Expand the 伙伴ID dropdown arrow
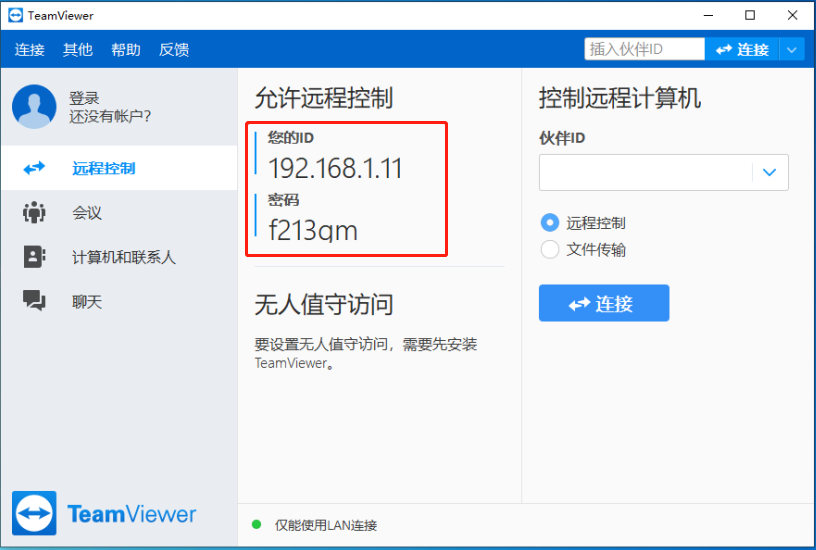816x550 pixels. coord(769,172)
